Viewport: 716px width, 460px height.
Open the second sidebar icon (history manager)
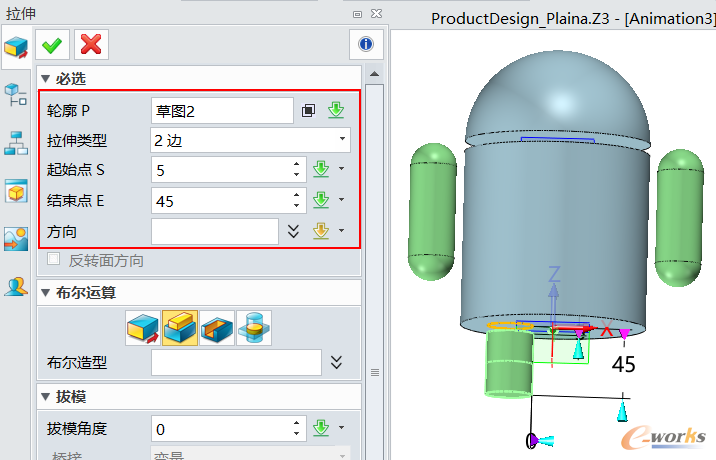click(x=16, y=95)
